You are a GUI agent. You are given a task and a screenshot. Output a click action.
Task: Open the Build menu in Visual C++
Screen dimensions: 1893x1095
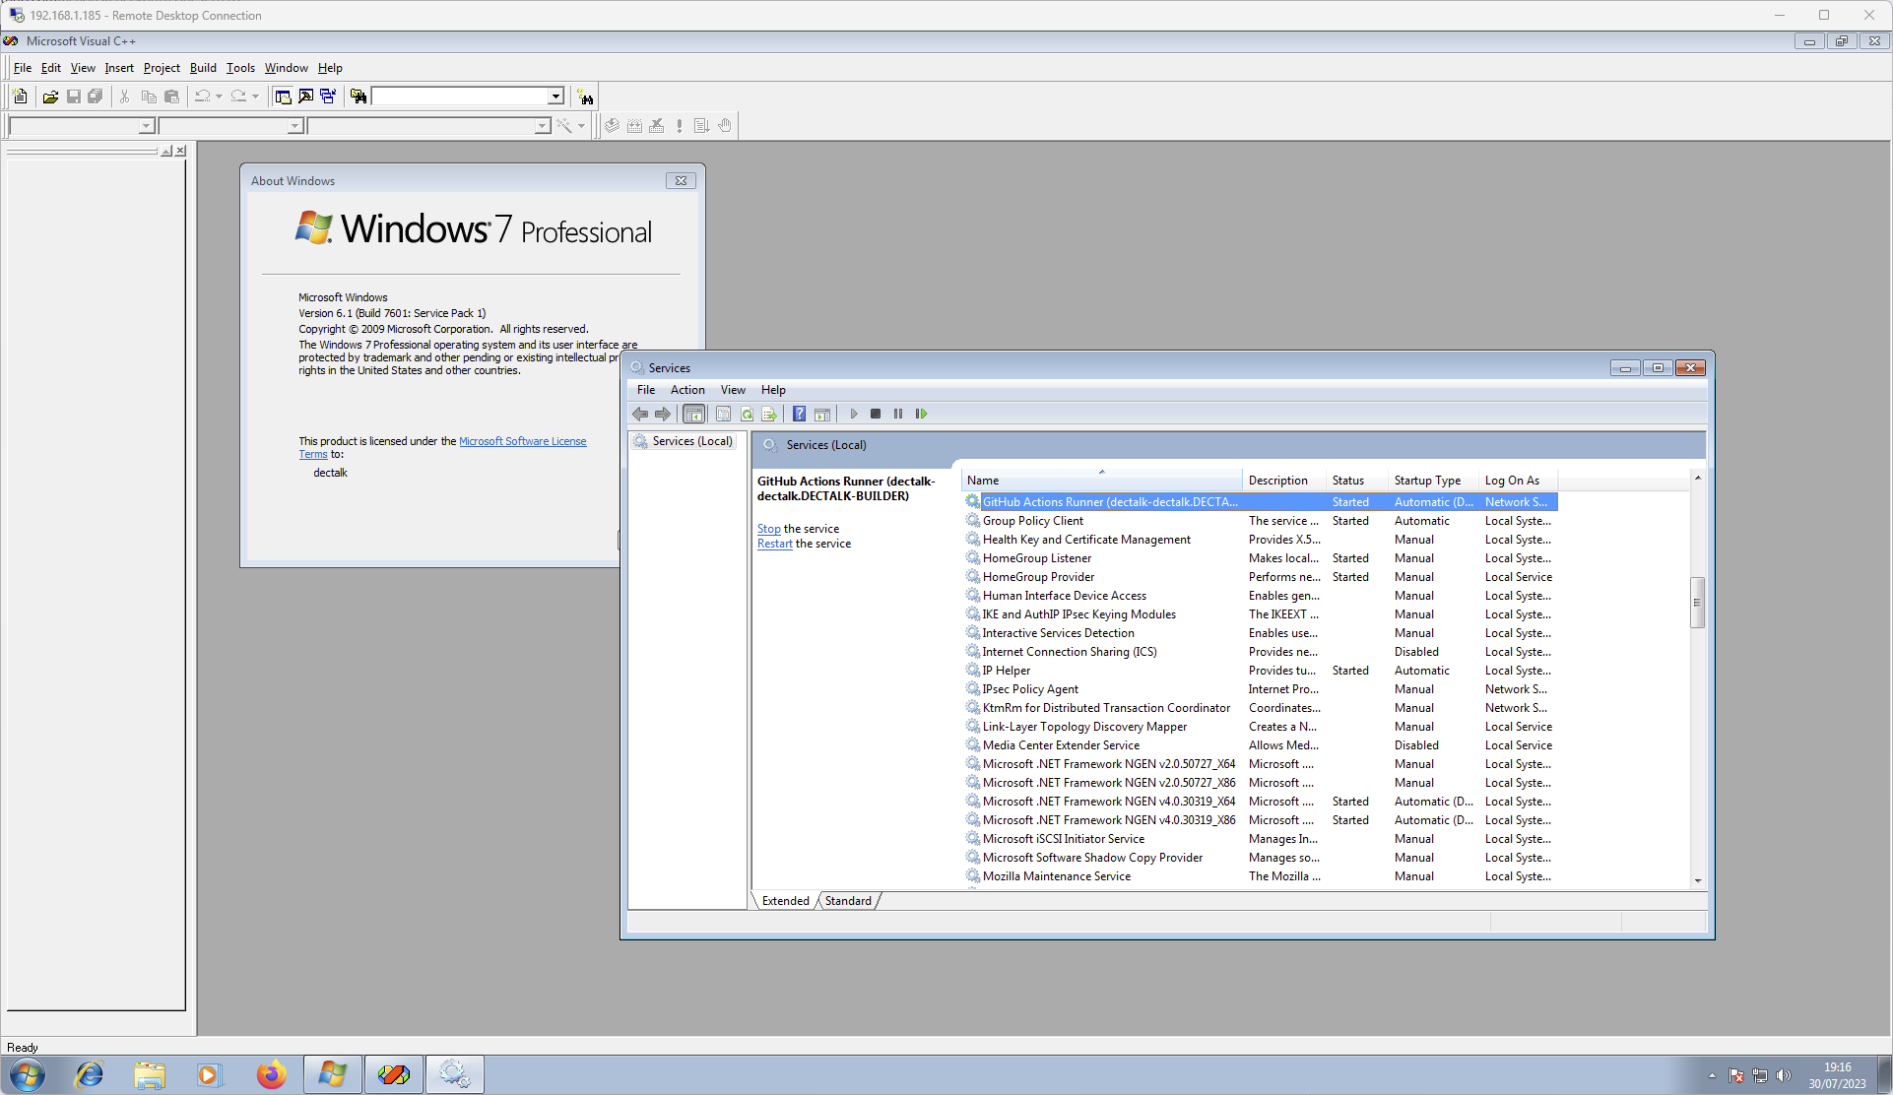click(x=203, y=68)
